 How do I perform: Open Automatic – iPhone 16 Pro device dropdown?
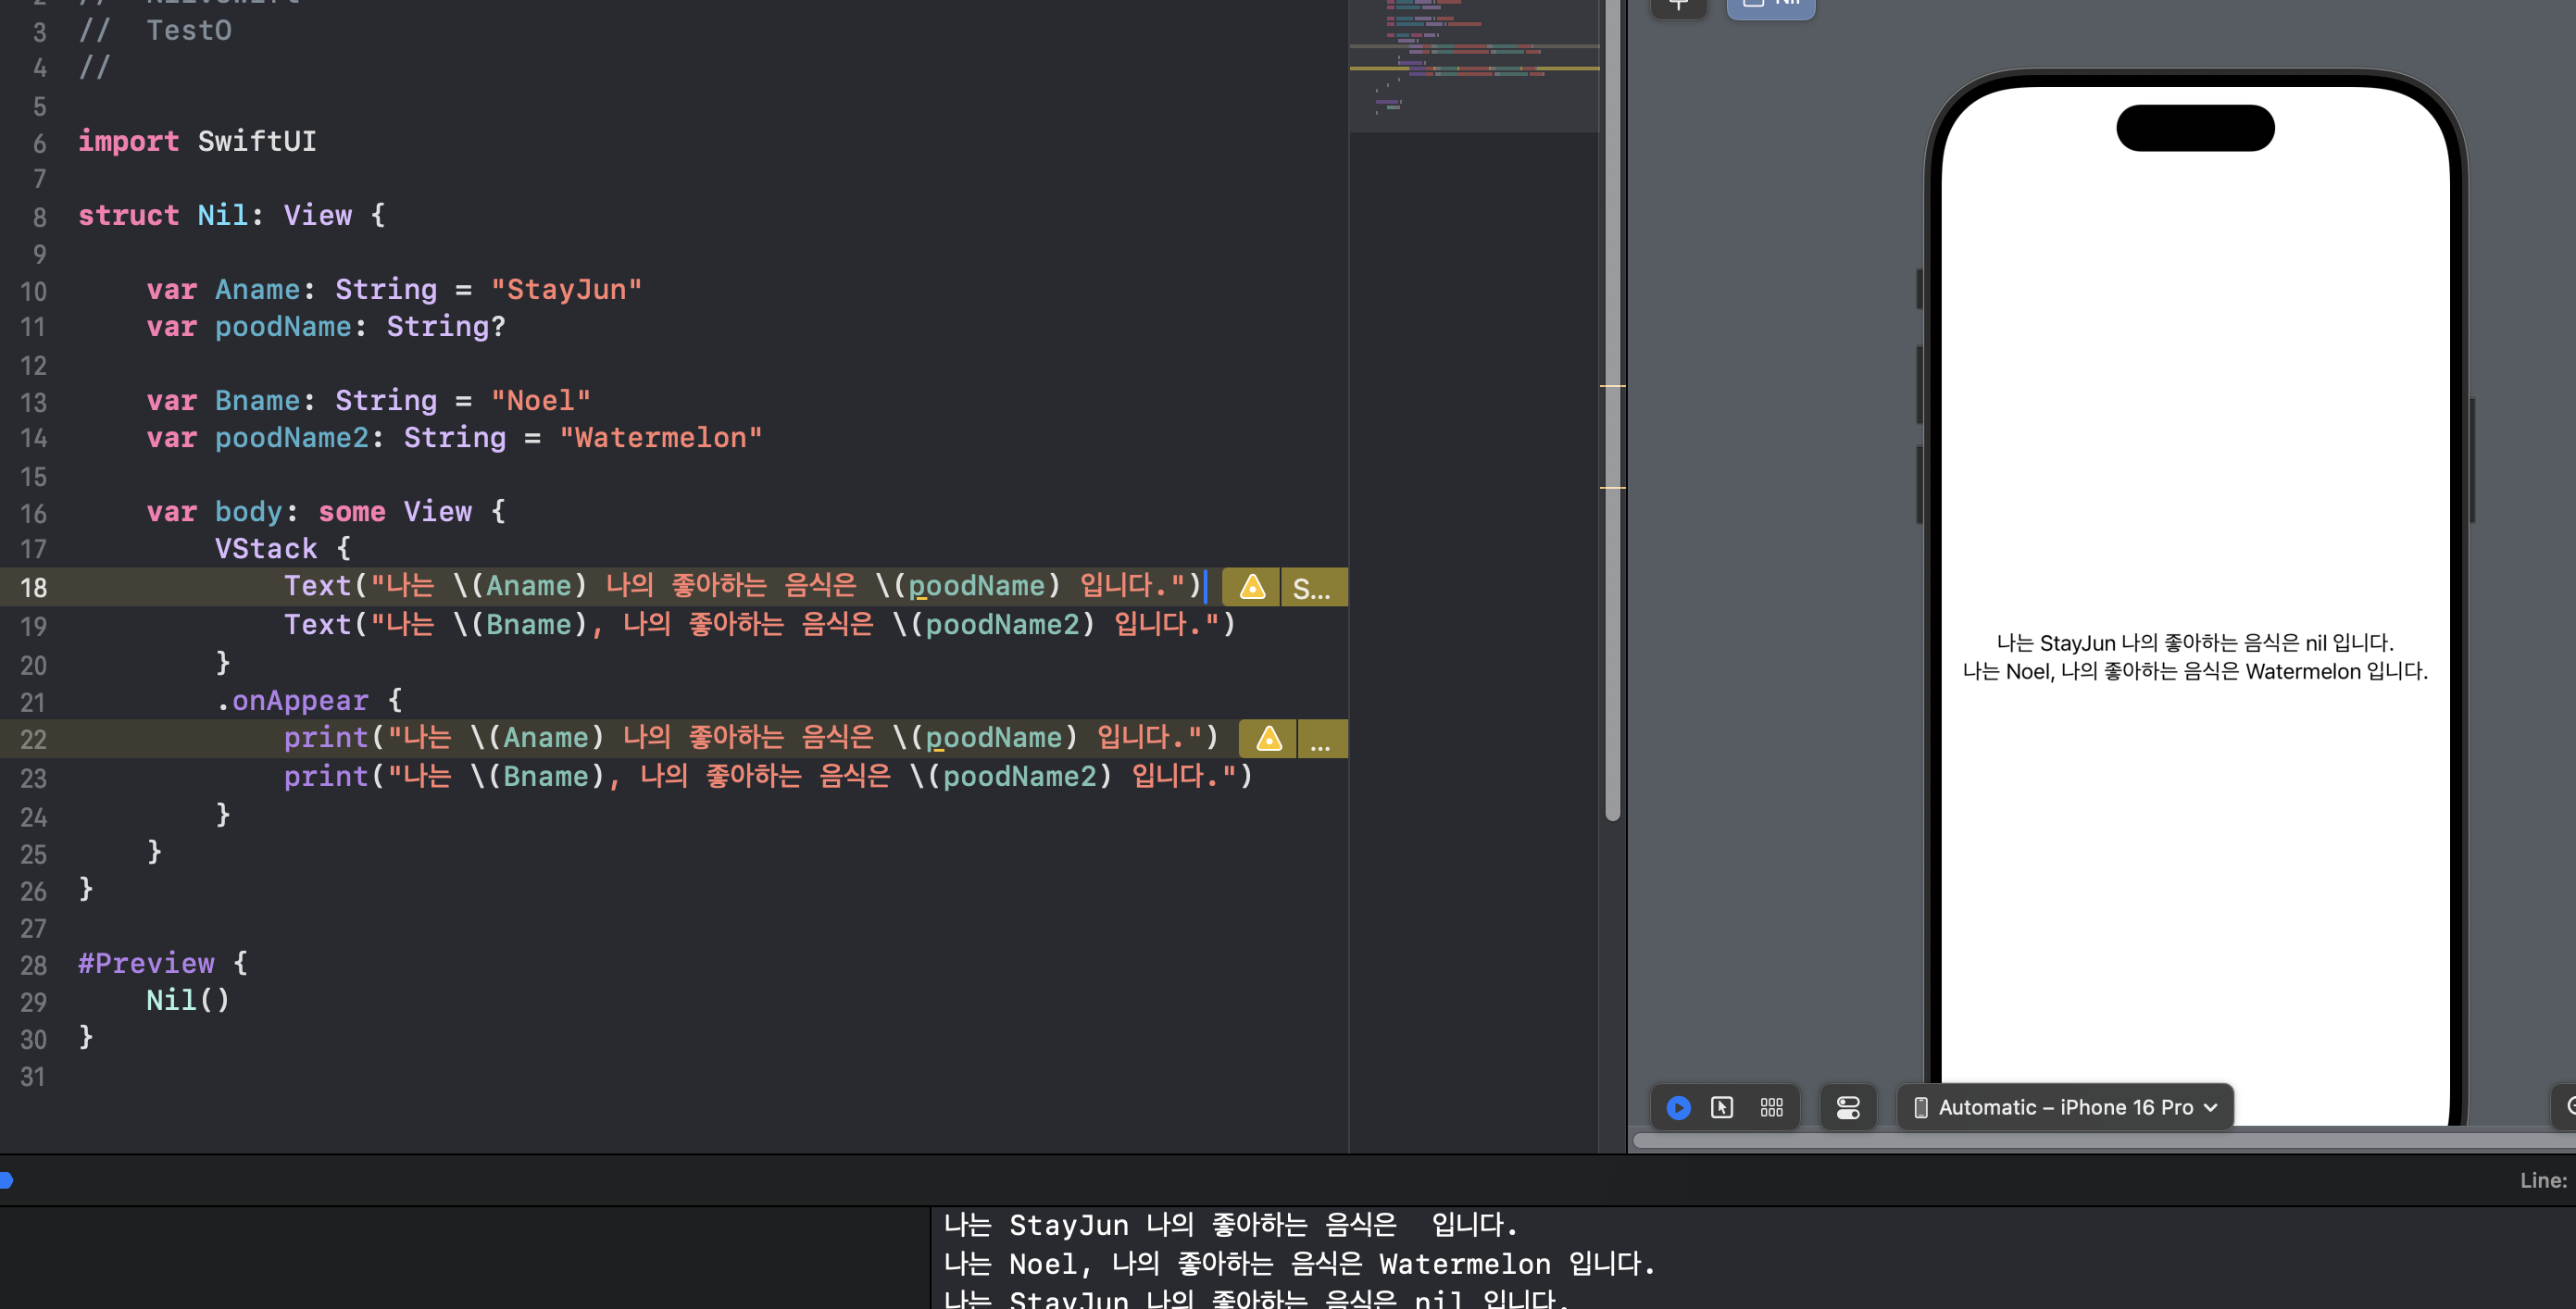(x=2066, y=1107)
